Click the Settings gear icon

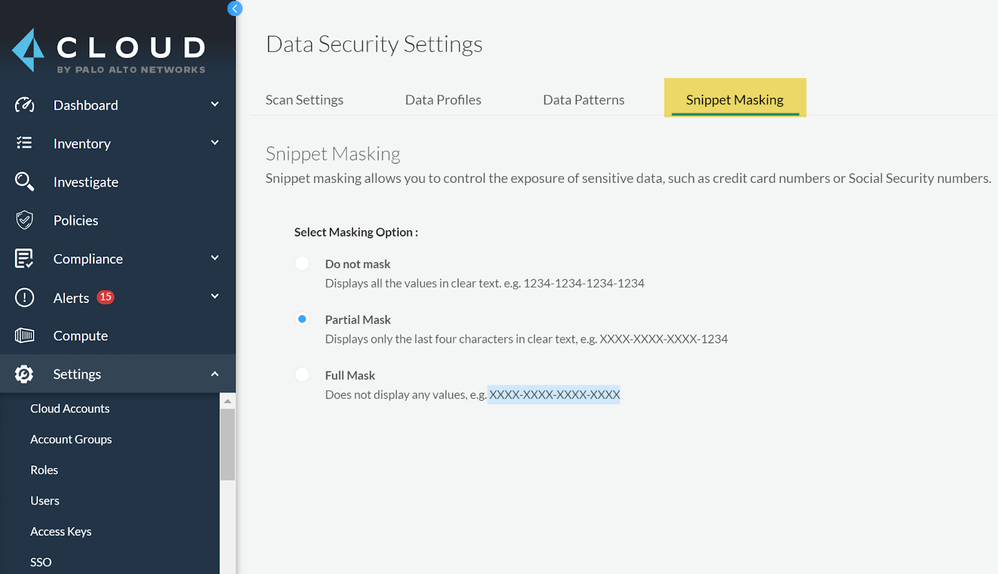click(x=25, y=374)
